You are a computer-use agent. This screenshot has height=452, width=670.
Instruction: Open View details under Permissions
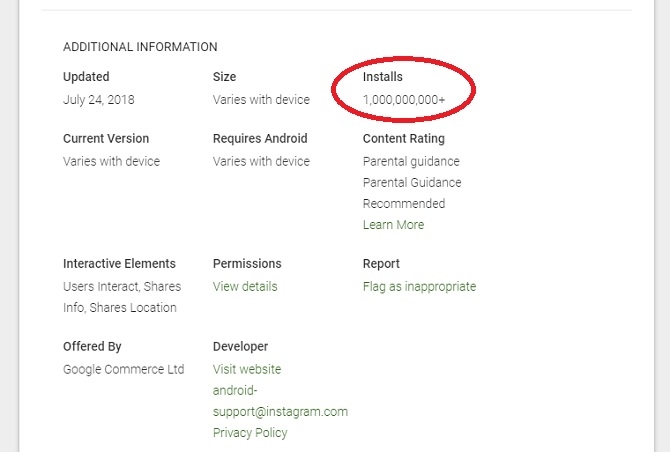click(245, 286)
